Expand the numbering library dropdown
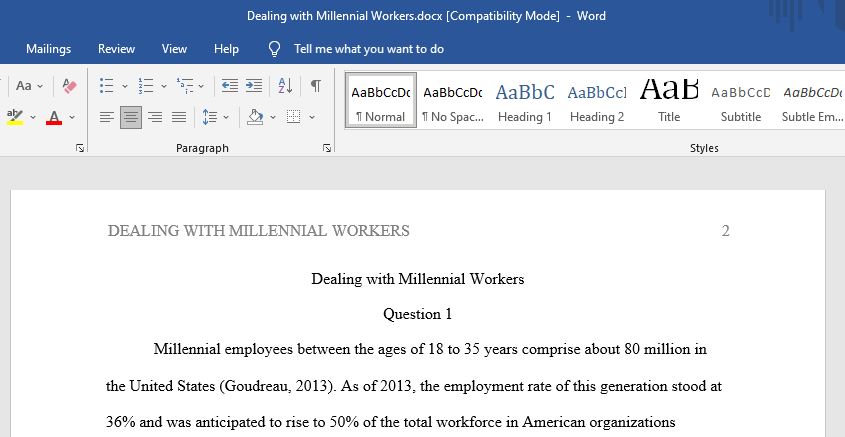The height and width of the screenshot is (437, 845). [x=164, y=86]
